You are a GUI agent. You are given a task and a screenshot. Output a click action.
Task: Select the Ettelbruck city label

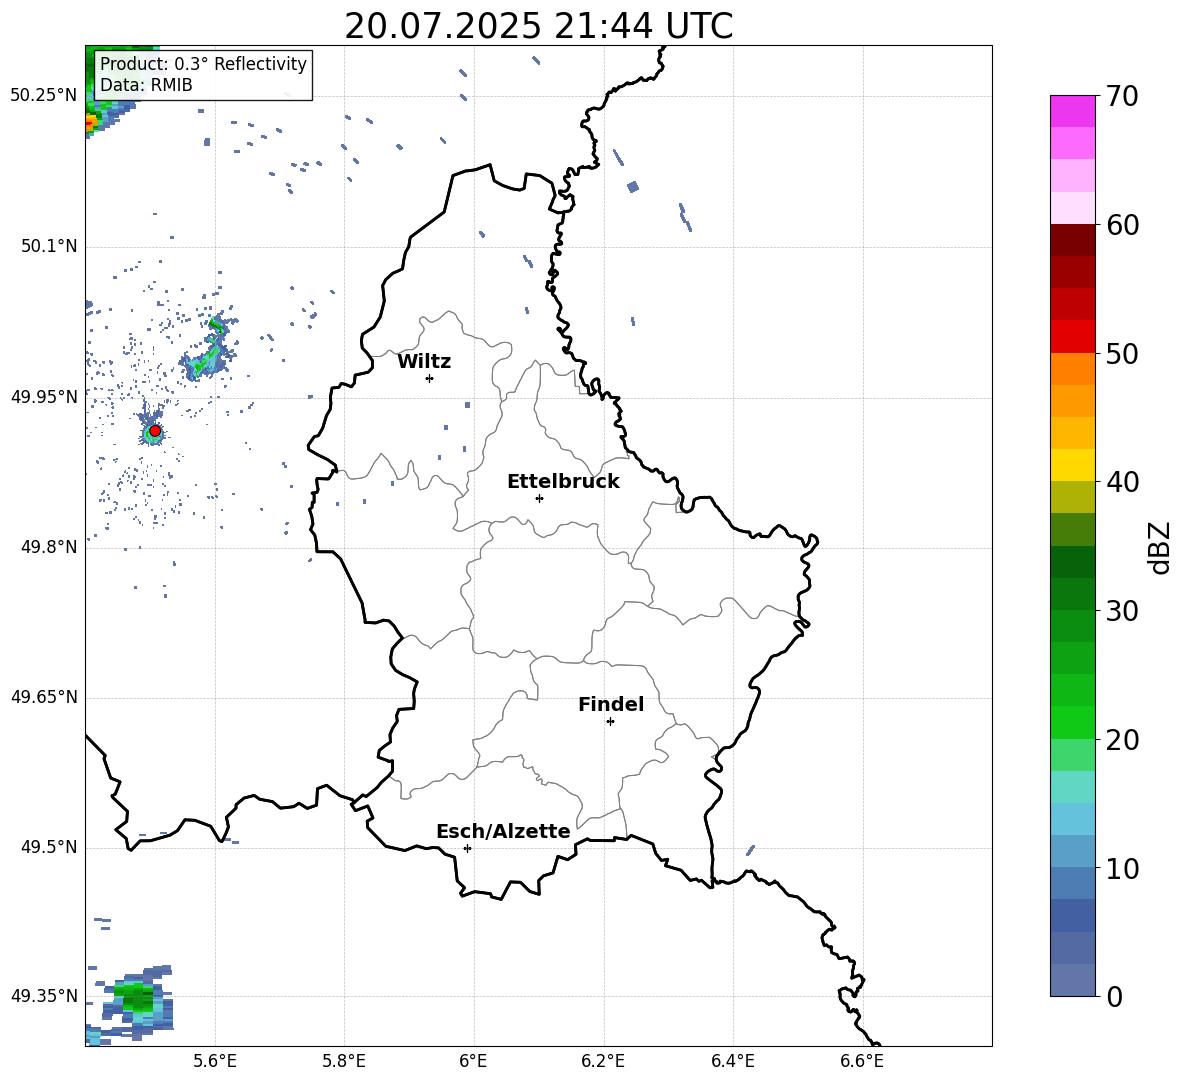(563, 482)
